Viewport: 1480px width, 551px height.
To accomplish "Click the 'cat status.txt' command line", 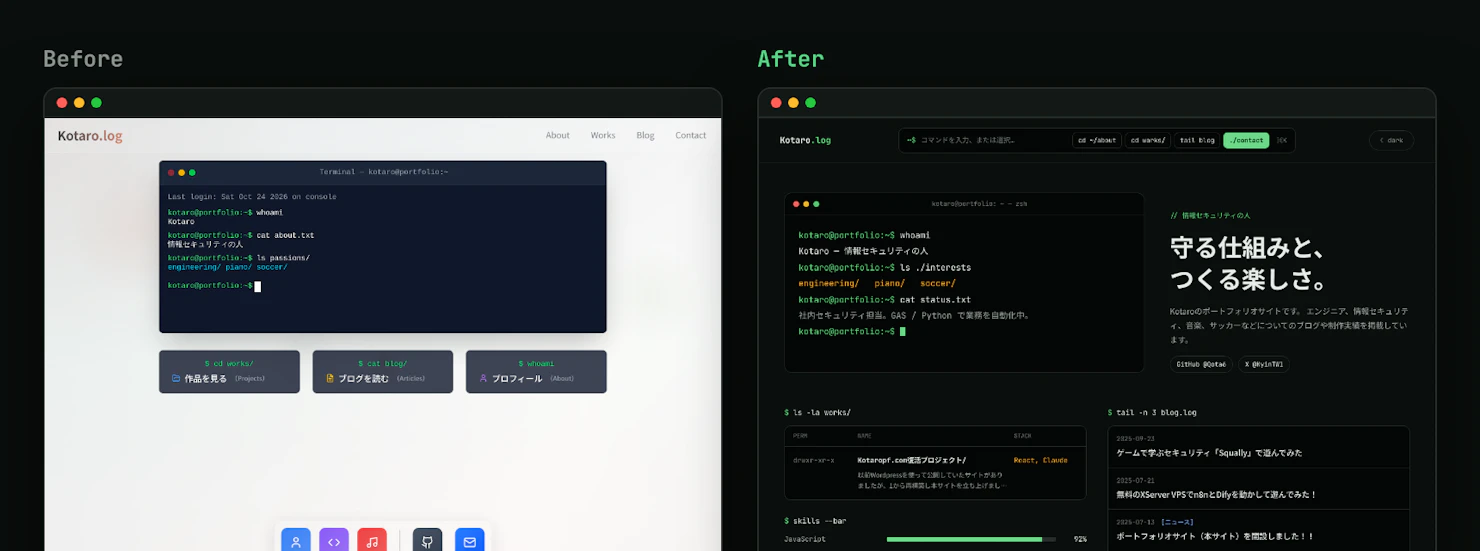I will [x=884, y=299].
